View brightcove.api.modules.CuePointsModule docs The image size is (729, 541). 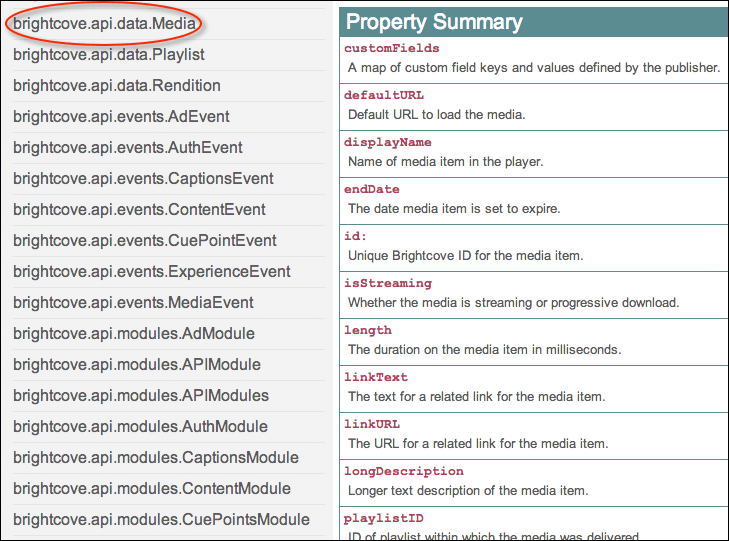coord(161,520)
